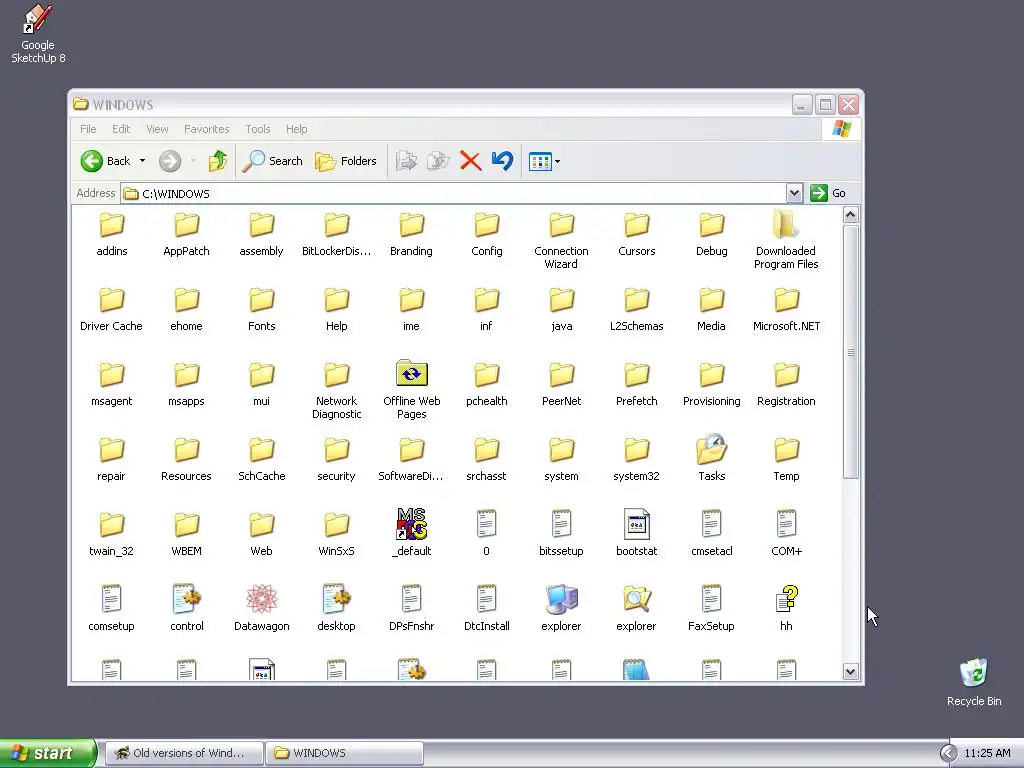Screen dimensions: 1024x768
Task: Open the Search pane
Action: coord(272,161)
